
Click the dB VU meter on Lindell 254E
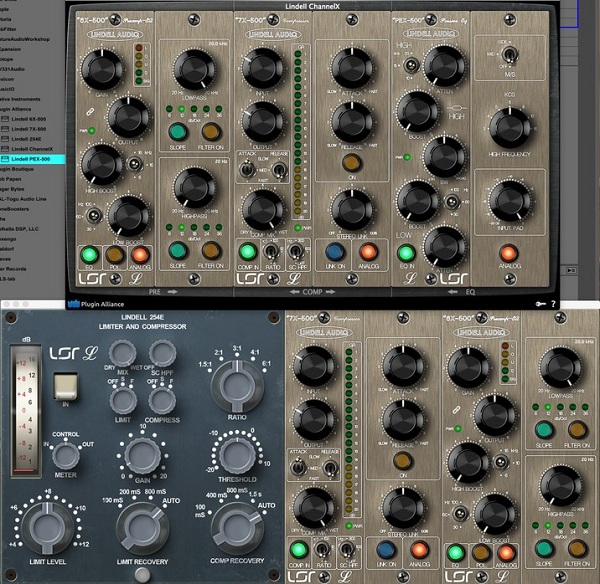point(26,411)
